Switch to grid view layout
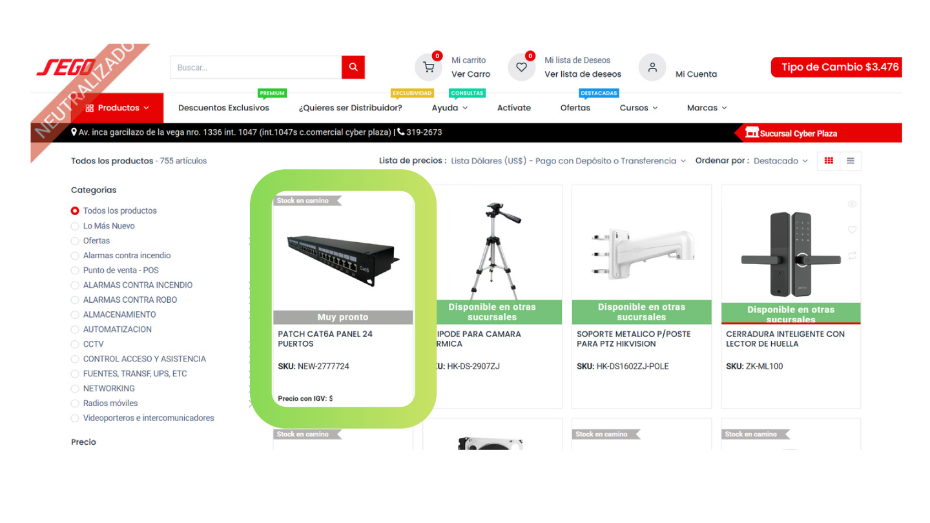This screenshot has height=523, width=930. (x=828, y=160)
